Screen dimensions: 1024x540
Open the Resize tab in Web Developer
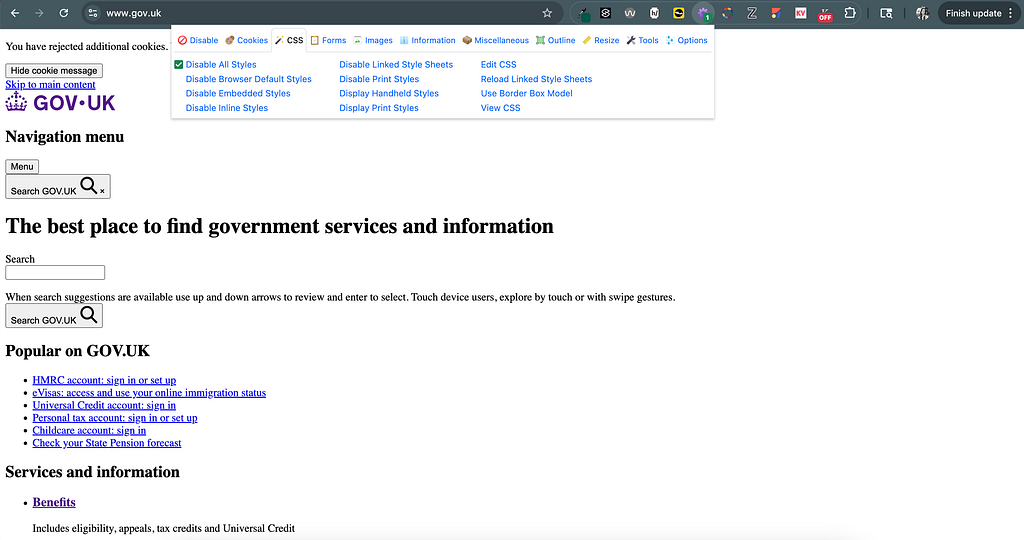pos(601,40)
